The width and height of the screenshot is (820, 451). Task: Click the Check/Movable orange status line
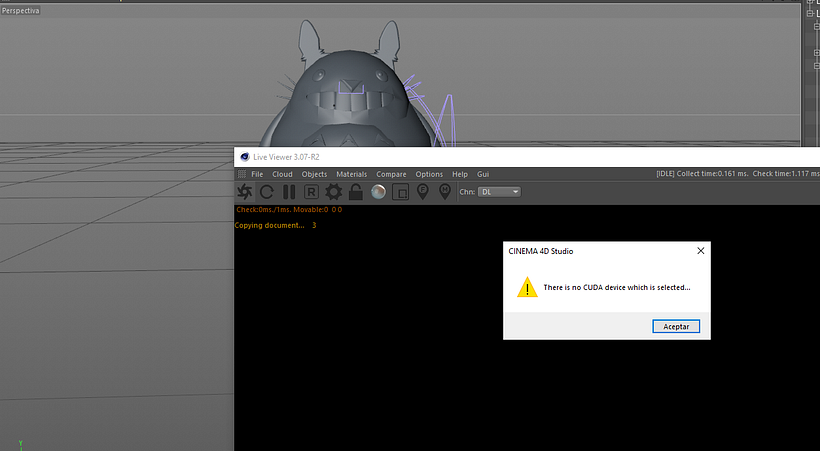coord(289,209)
